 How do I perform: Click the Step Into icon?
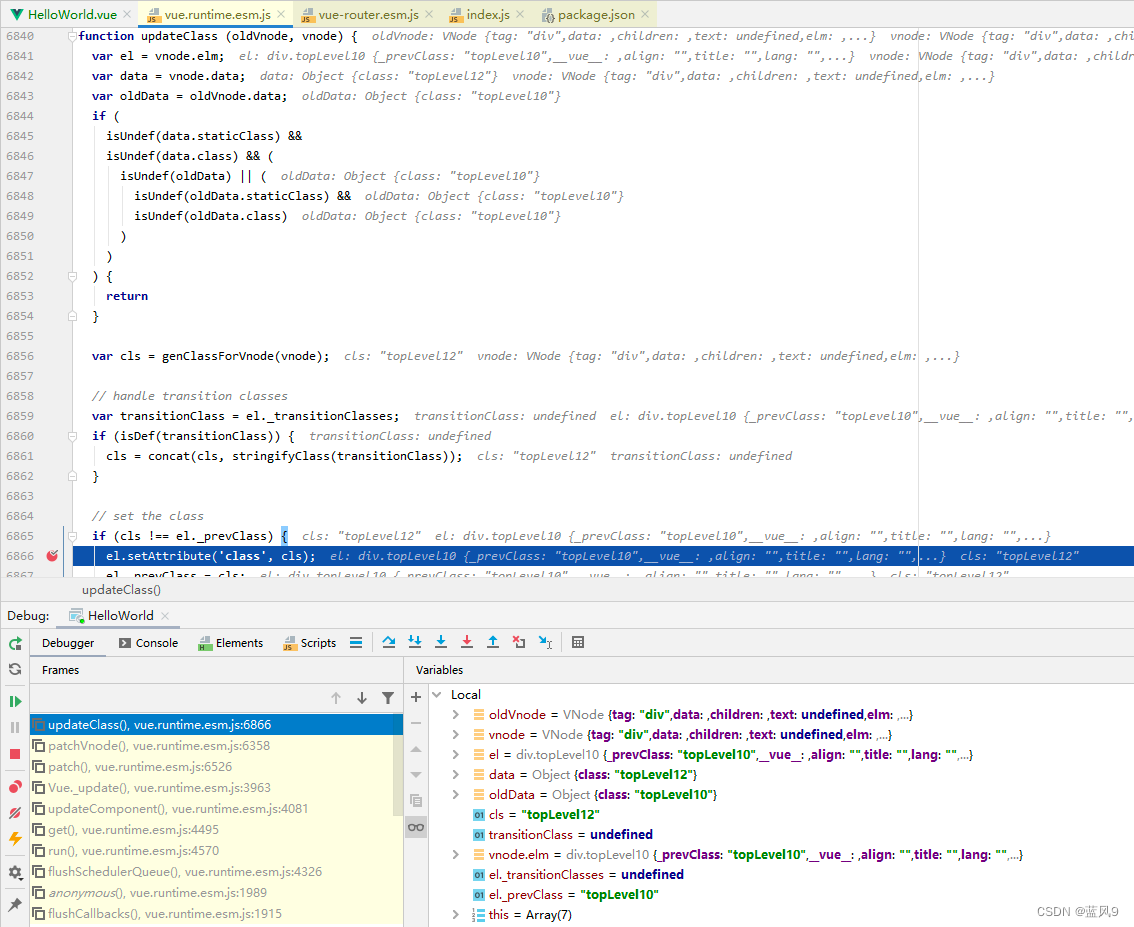(x=417, y=643)
